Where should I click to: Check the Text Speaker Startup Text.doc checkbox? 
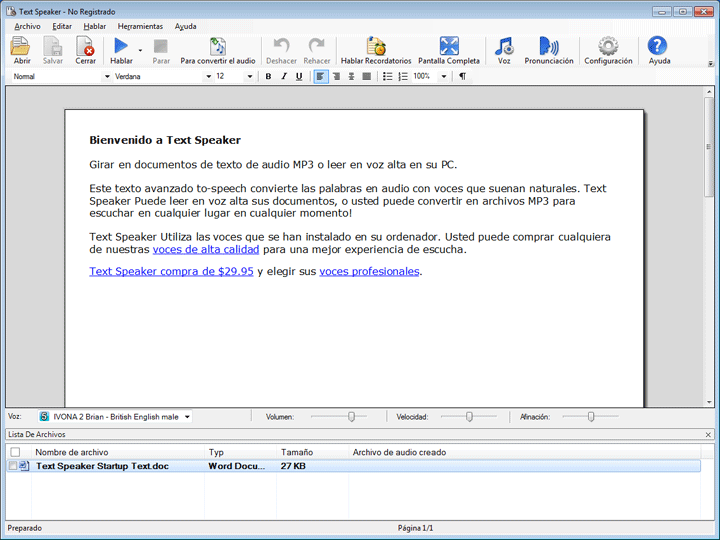pos(13,466)
